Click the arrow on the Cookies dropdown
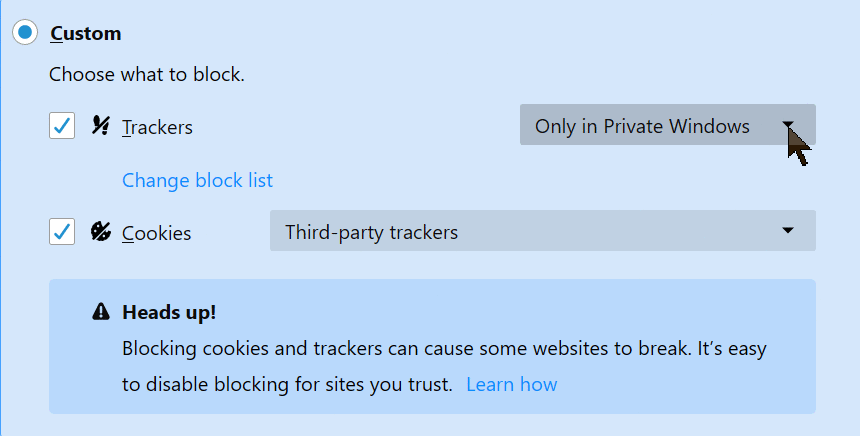860x436 pixels. (789, 231)
